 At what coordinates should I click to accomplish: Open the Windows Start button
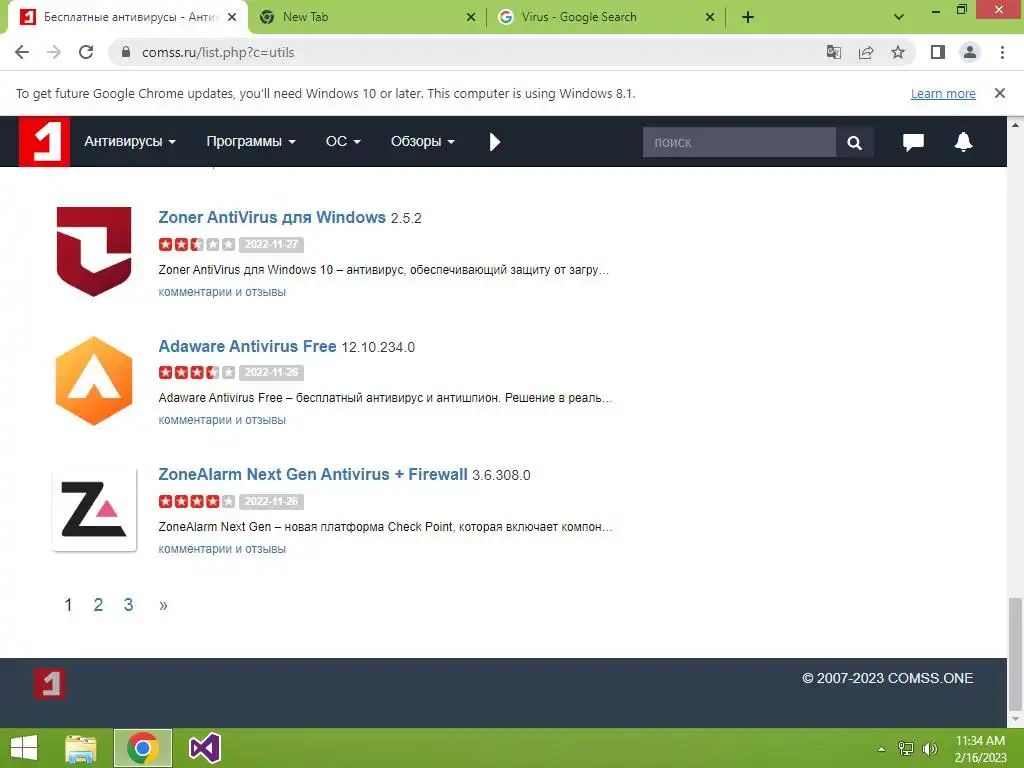tap(24, 748)
